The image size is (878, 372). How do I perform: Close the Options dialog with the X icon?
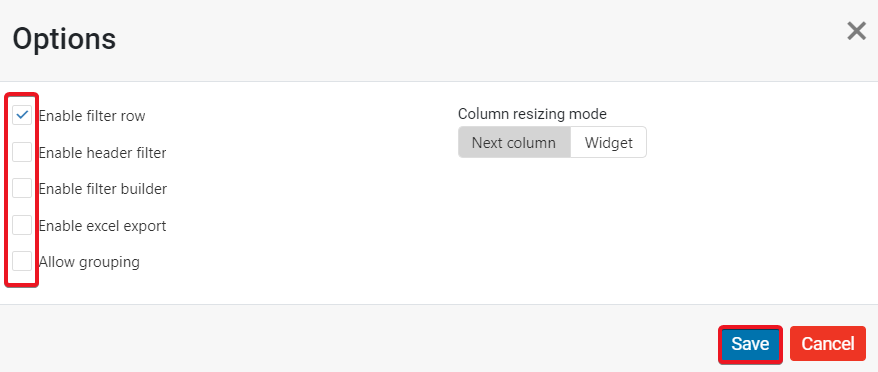coord(857,31)
